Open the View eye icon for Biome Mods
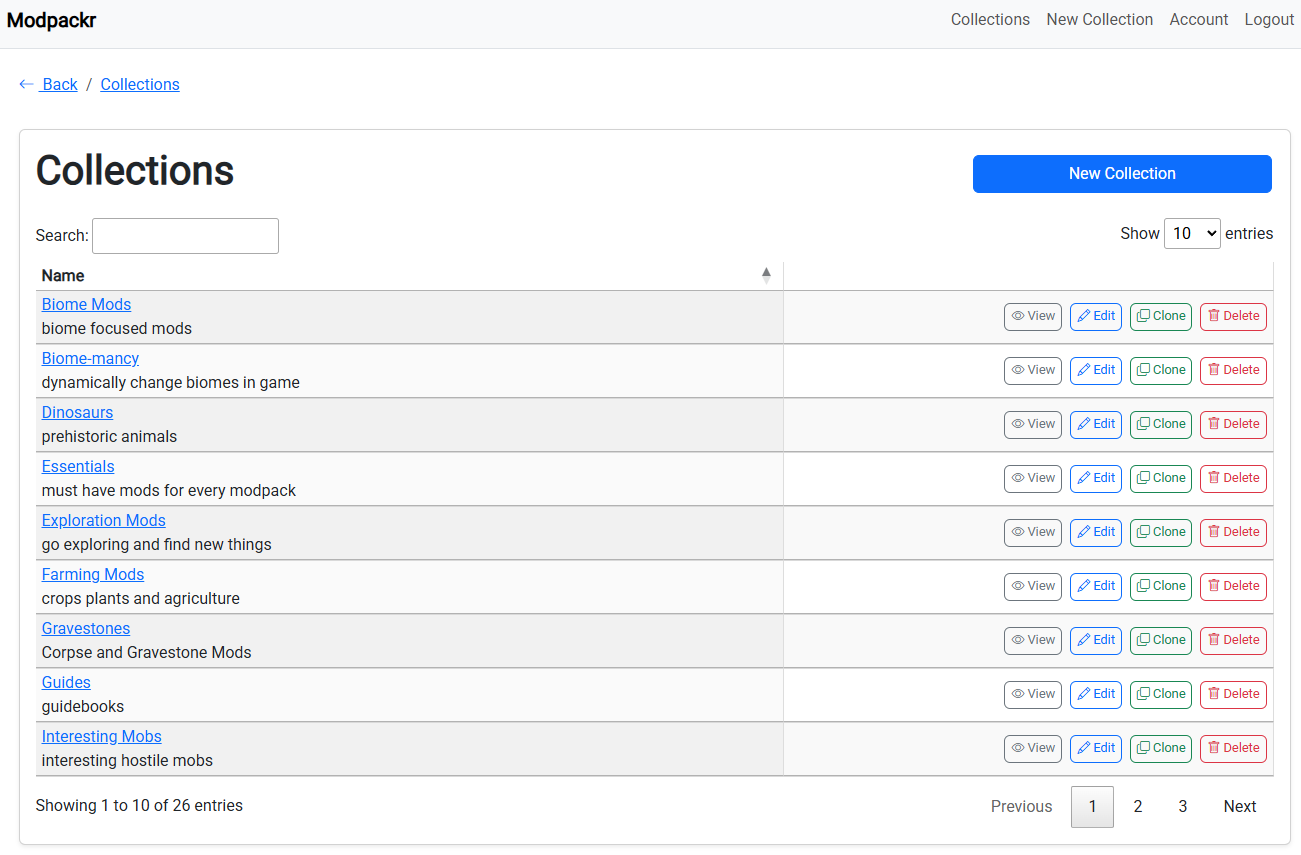Screen dimensions: 1301x855 [1017, 316]
